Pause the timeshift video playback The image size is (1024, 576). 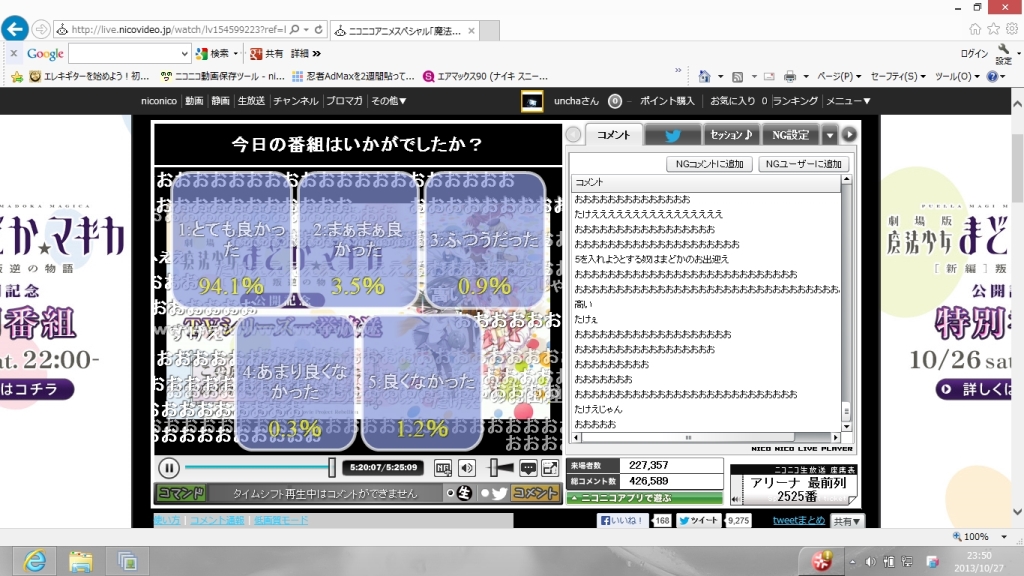[x=168, y=468]
